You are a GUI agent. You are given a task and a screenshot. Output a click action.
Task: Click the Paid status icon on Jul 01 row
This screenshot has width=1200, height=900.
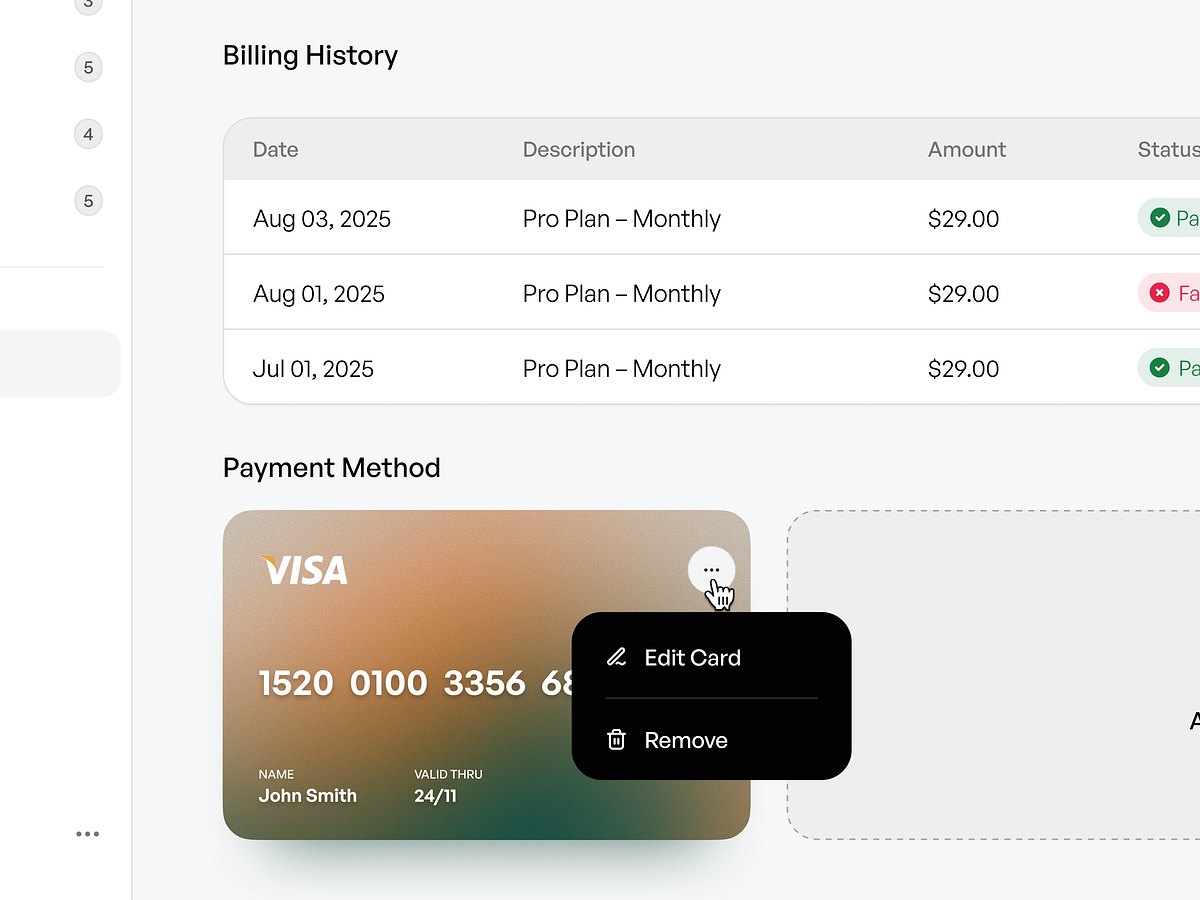pos(1160,367)
